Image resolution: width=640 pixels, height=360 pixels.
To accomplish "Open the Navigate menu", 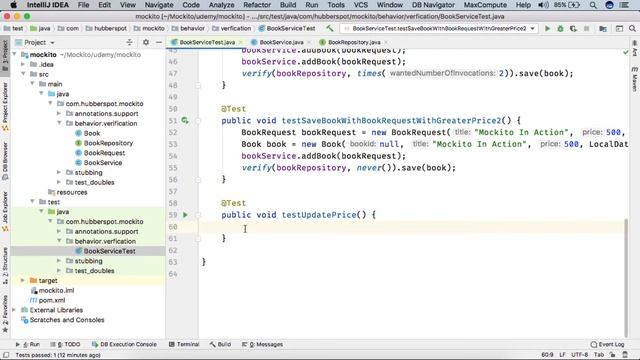I will coord(159,5).
